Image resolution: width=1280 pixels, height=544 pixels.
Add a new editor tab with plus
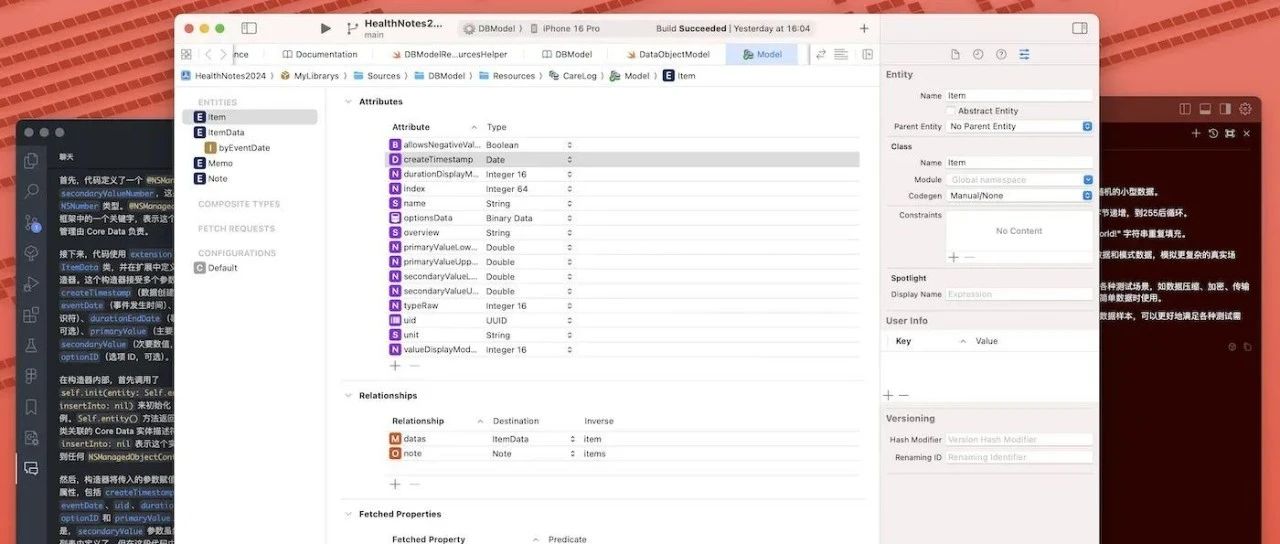pyautogui.click(x=864, y=29)
